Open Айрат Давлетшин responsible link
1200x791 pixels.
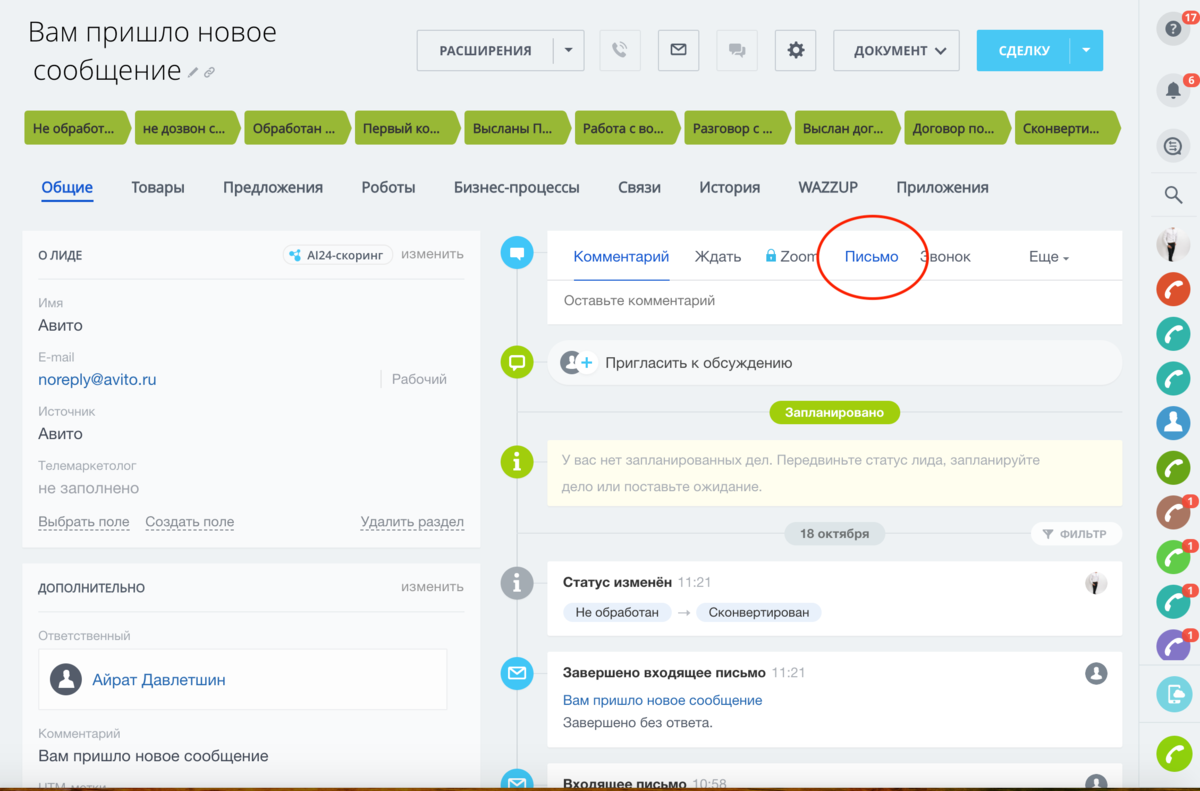point(159,680)
